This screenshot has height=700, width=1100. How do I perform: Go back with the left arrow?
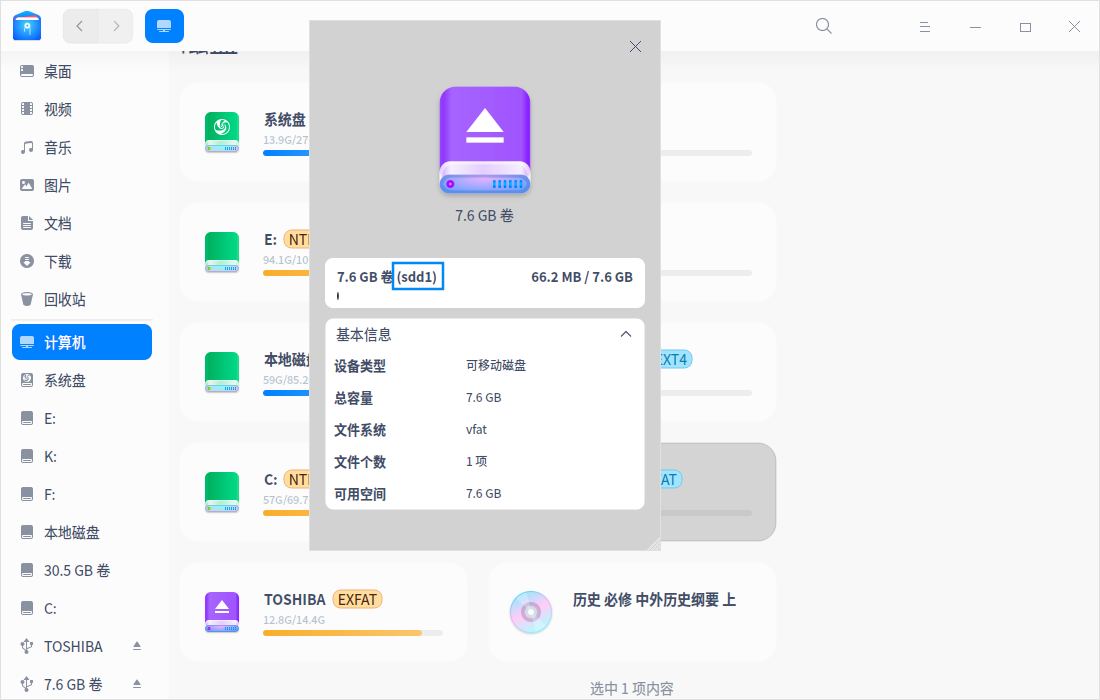click(x=80, y=26)
